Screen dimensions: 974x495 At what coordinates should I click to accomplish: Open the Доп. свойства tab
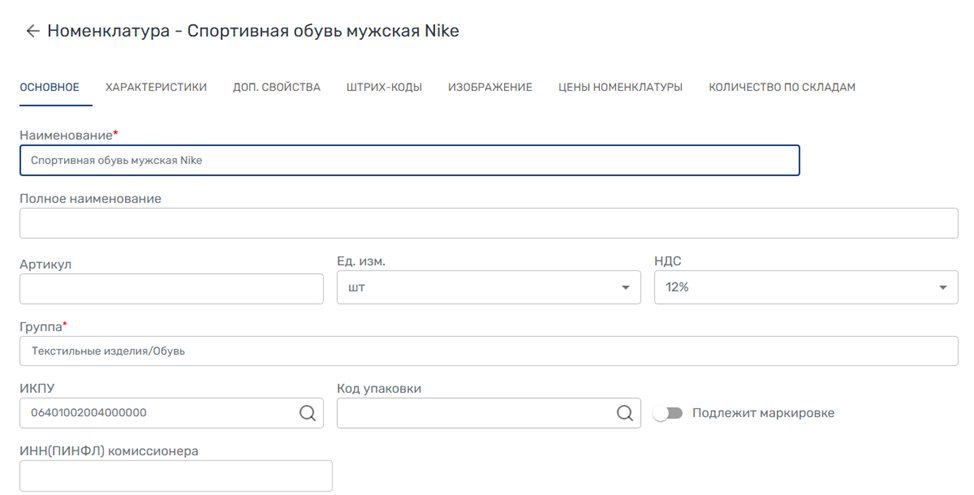coord(276,88)
